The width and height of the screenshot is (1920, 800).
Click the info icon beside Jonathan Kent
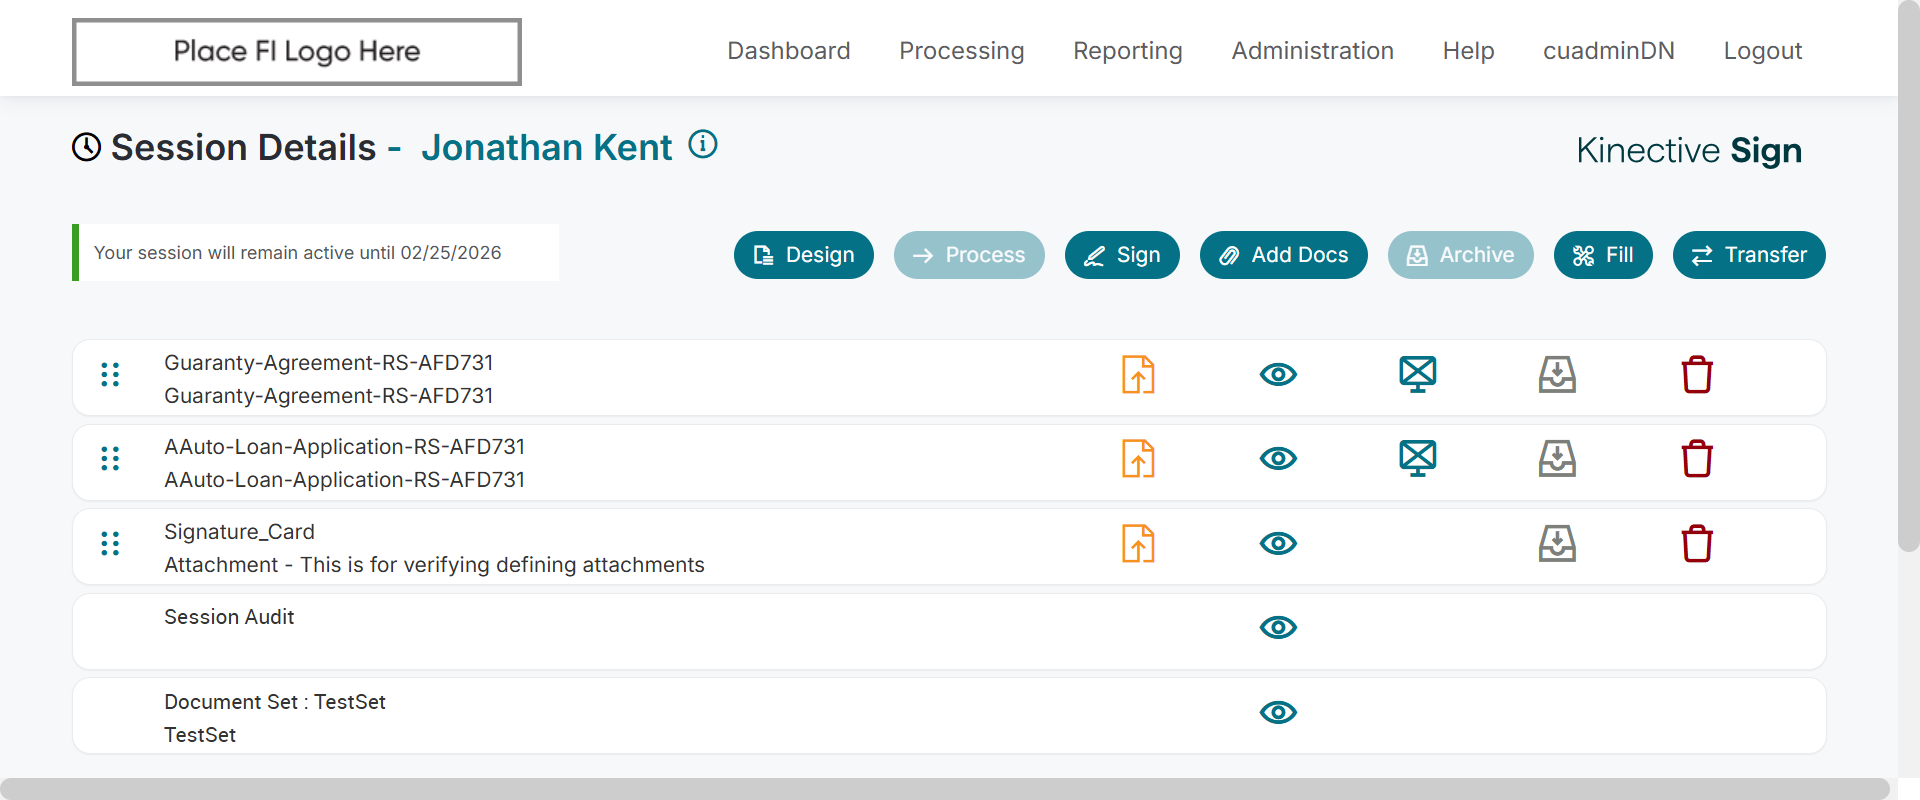click(703, 145)
